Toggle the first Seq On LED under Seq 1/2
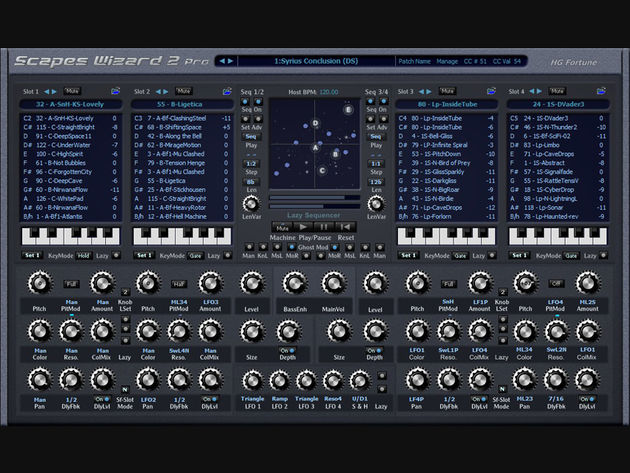630x473 pixels. 245,101
